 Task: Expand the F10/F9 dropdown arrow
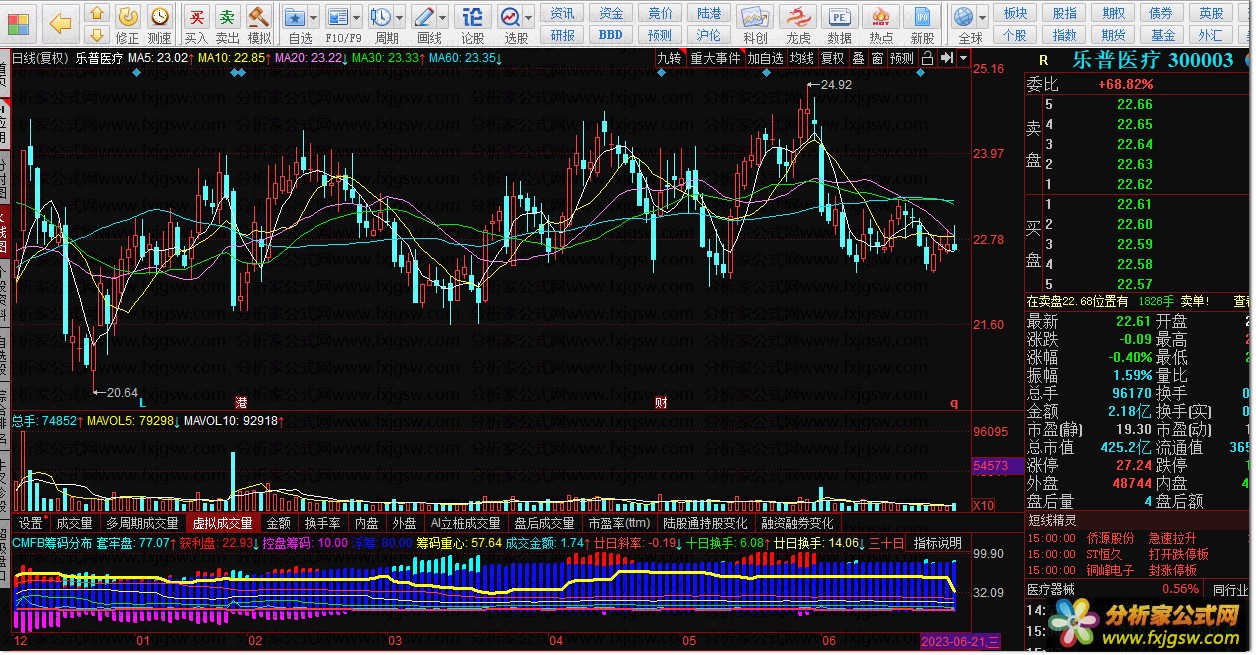coord(357,18)
